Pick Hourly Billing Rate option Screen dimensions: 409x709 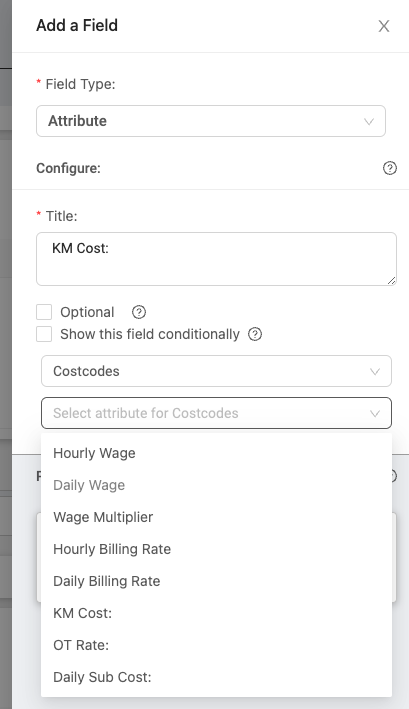216,549
